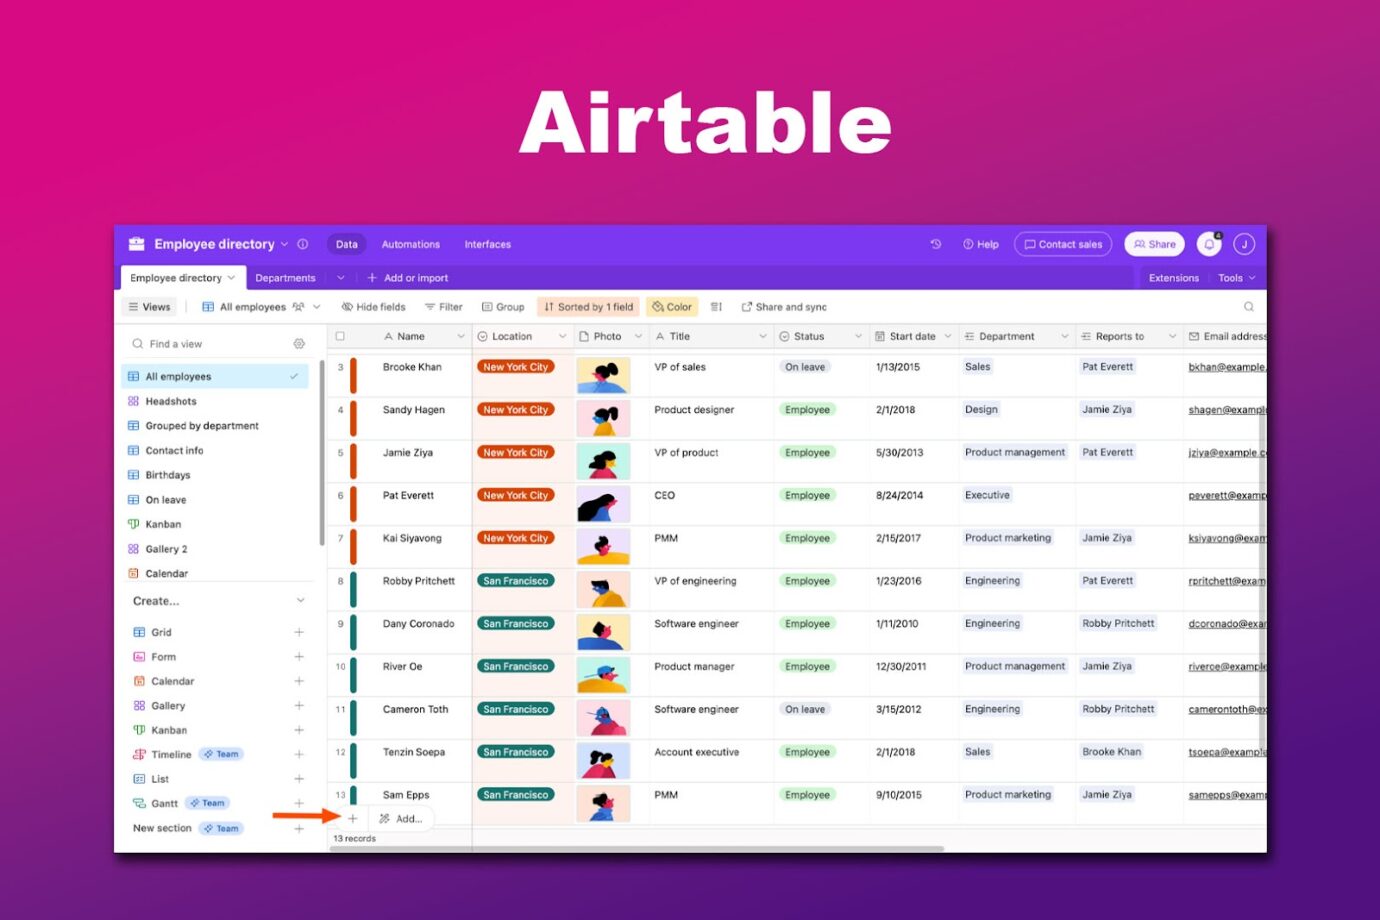Click Hide fields
The height and width of the screenshot is (920, 1380).
[x=374, y=307]
